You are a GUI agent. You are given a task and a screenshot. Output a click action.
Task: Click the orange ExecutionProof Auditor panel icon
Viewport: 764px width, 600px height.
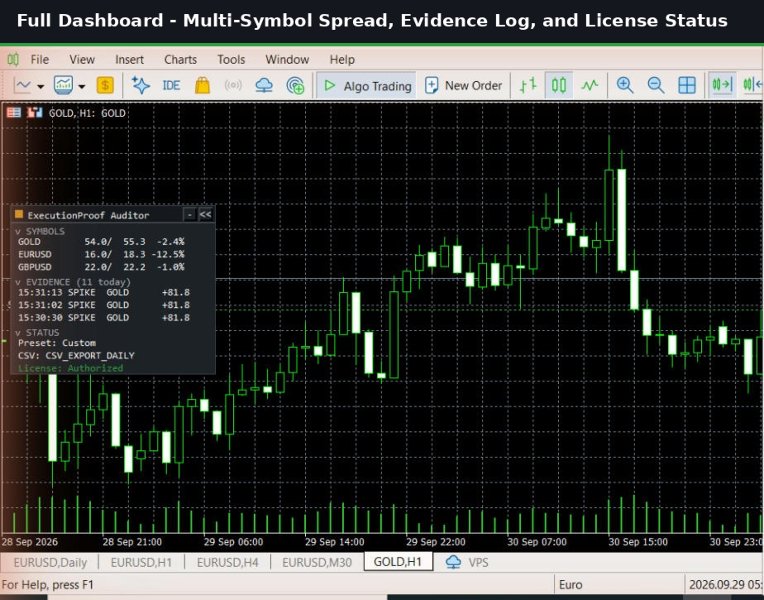coord(19,214)
